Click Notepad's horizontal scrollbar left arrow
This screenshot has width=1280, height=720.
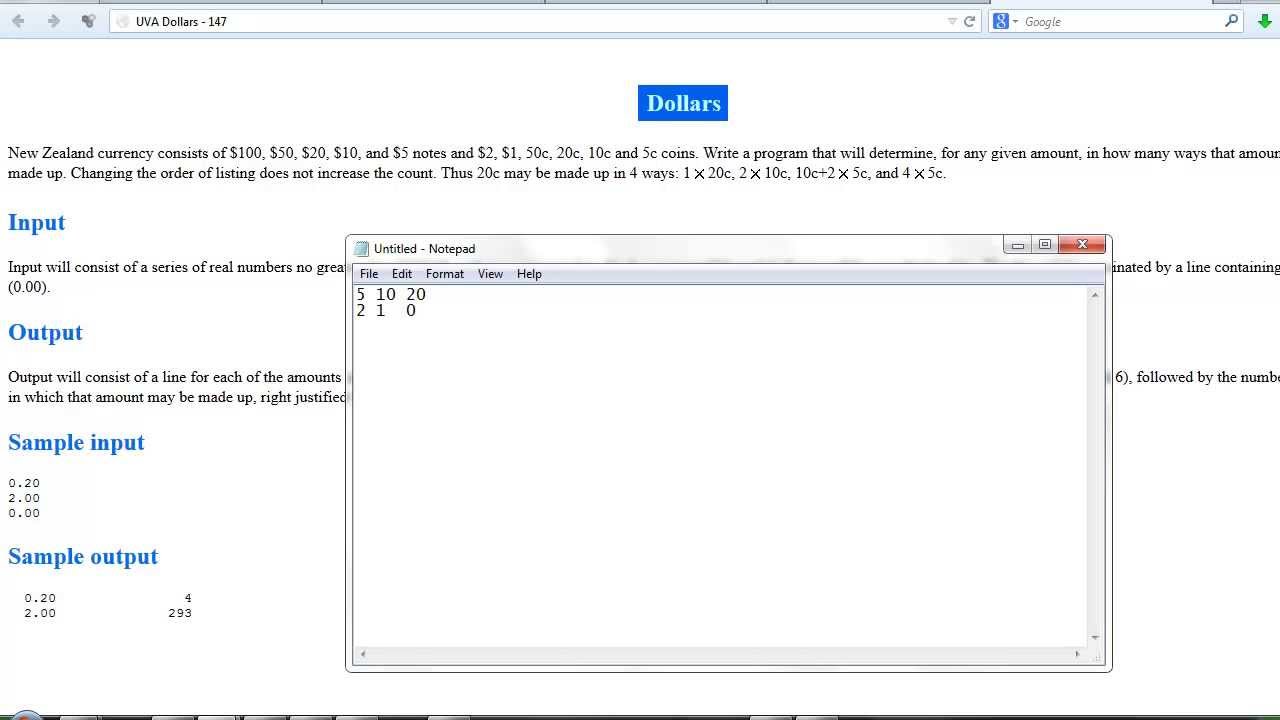[x=362, y=654]
